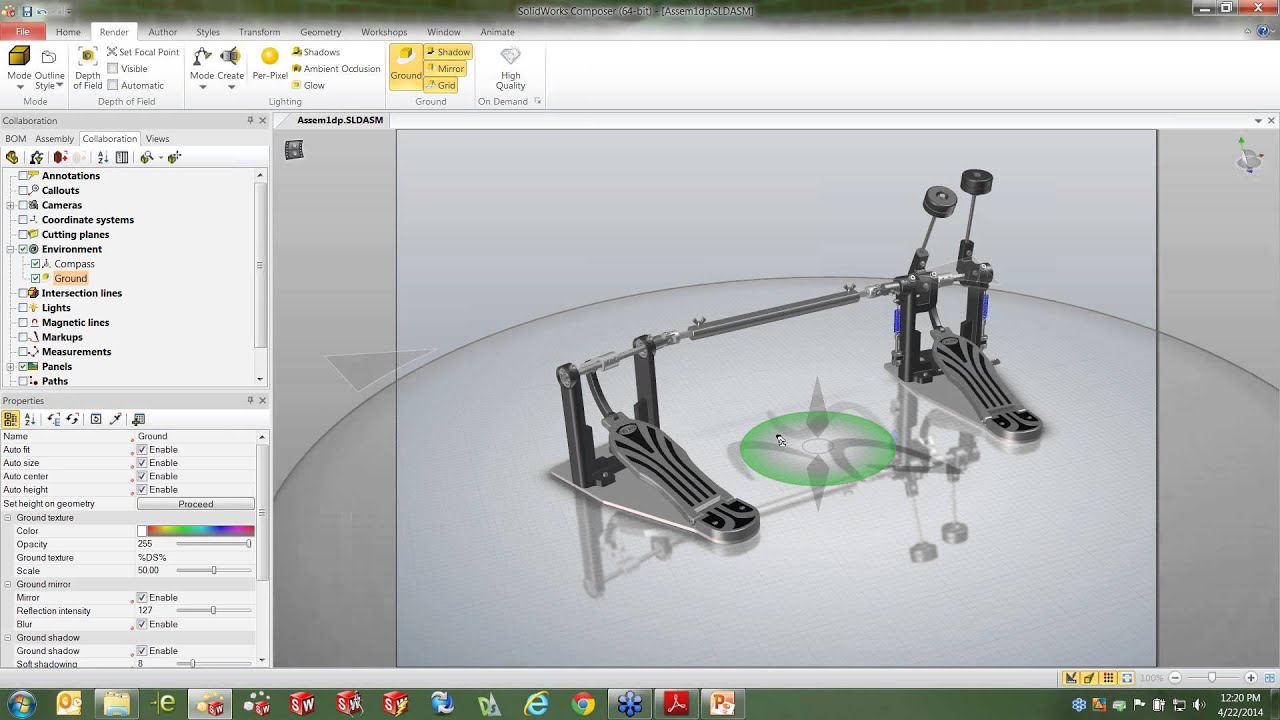
Task: Click the zoom in plus button
Action: 1250,678
